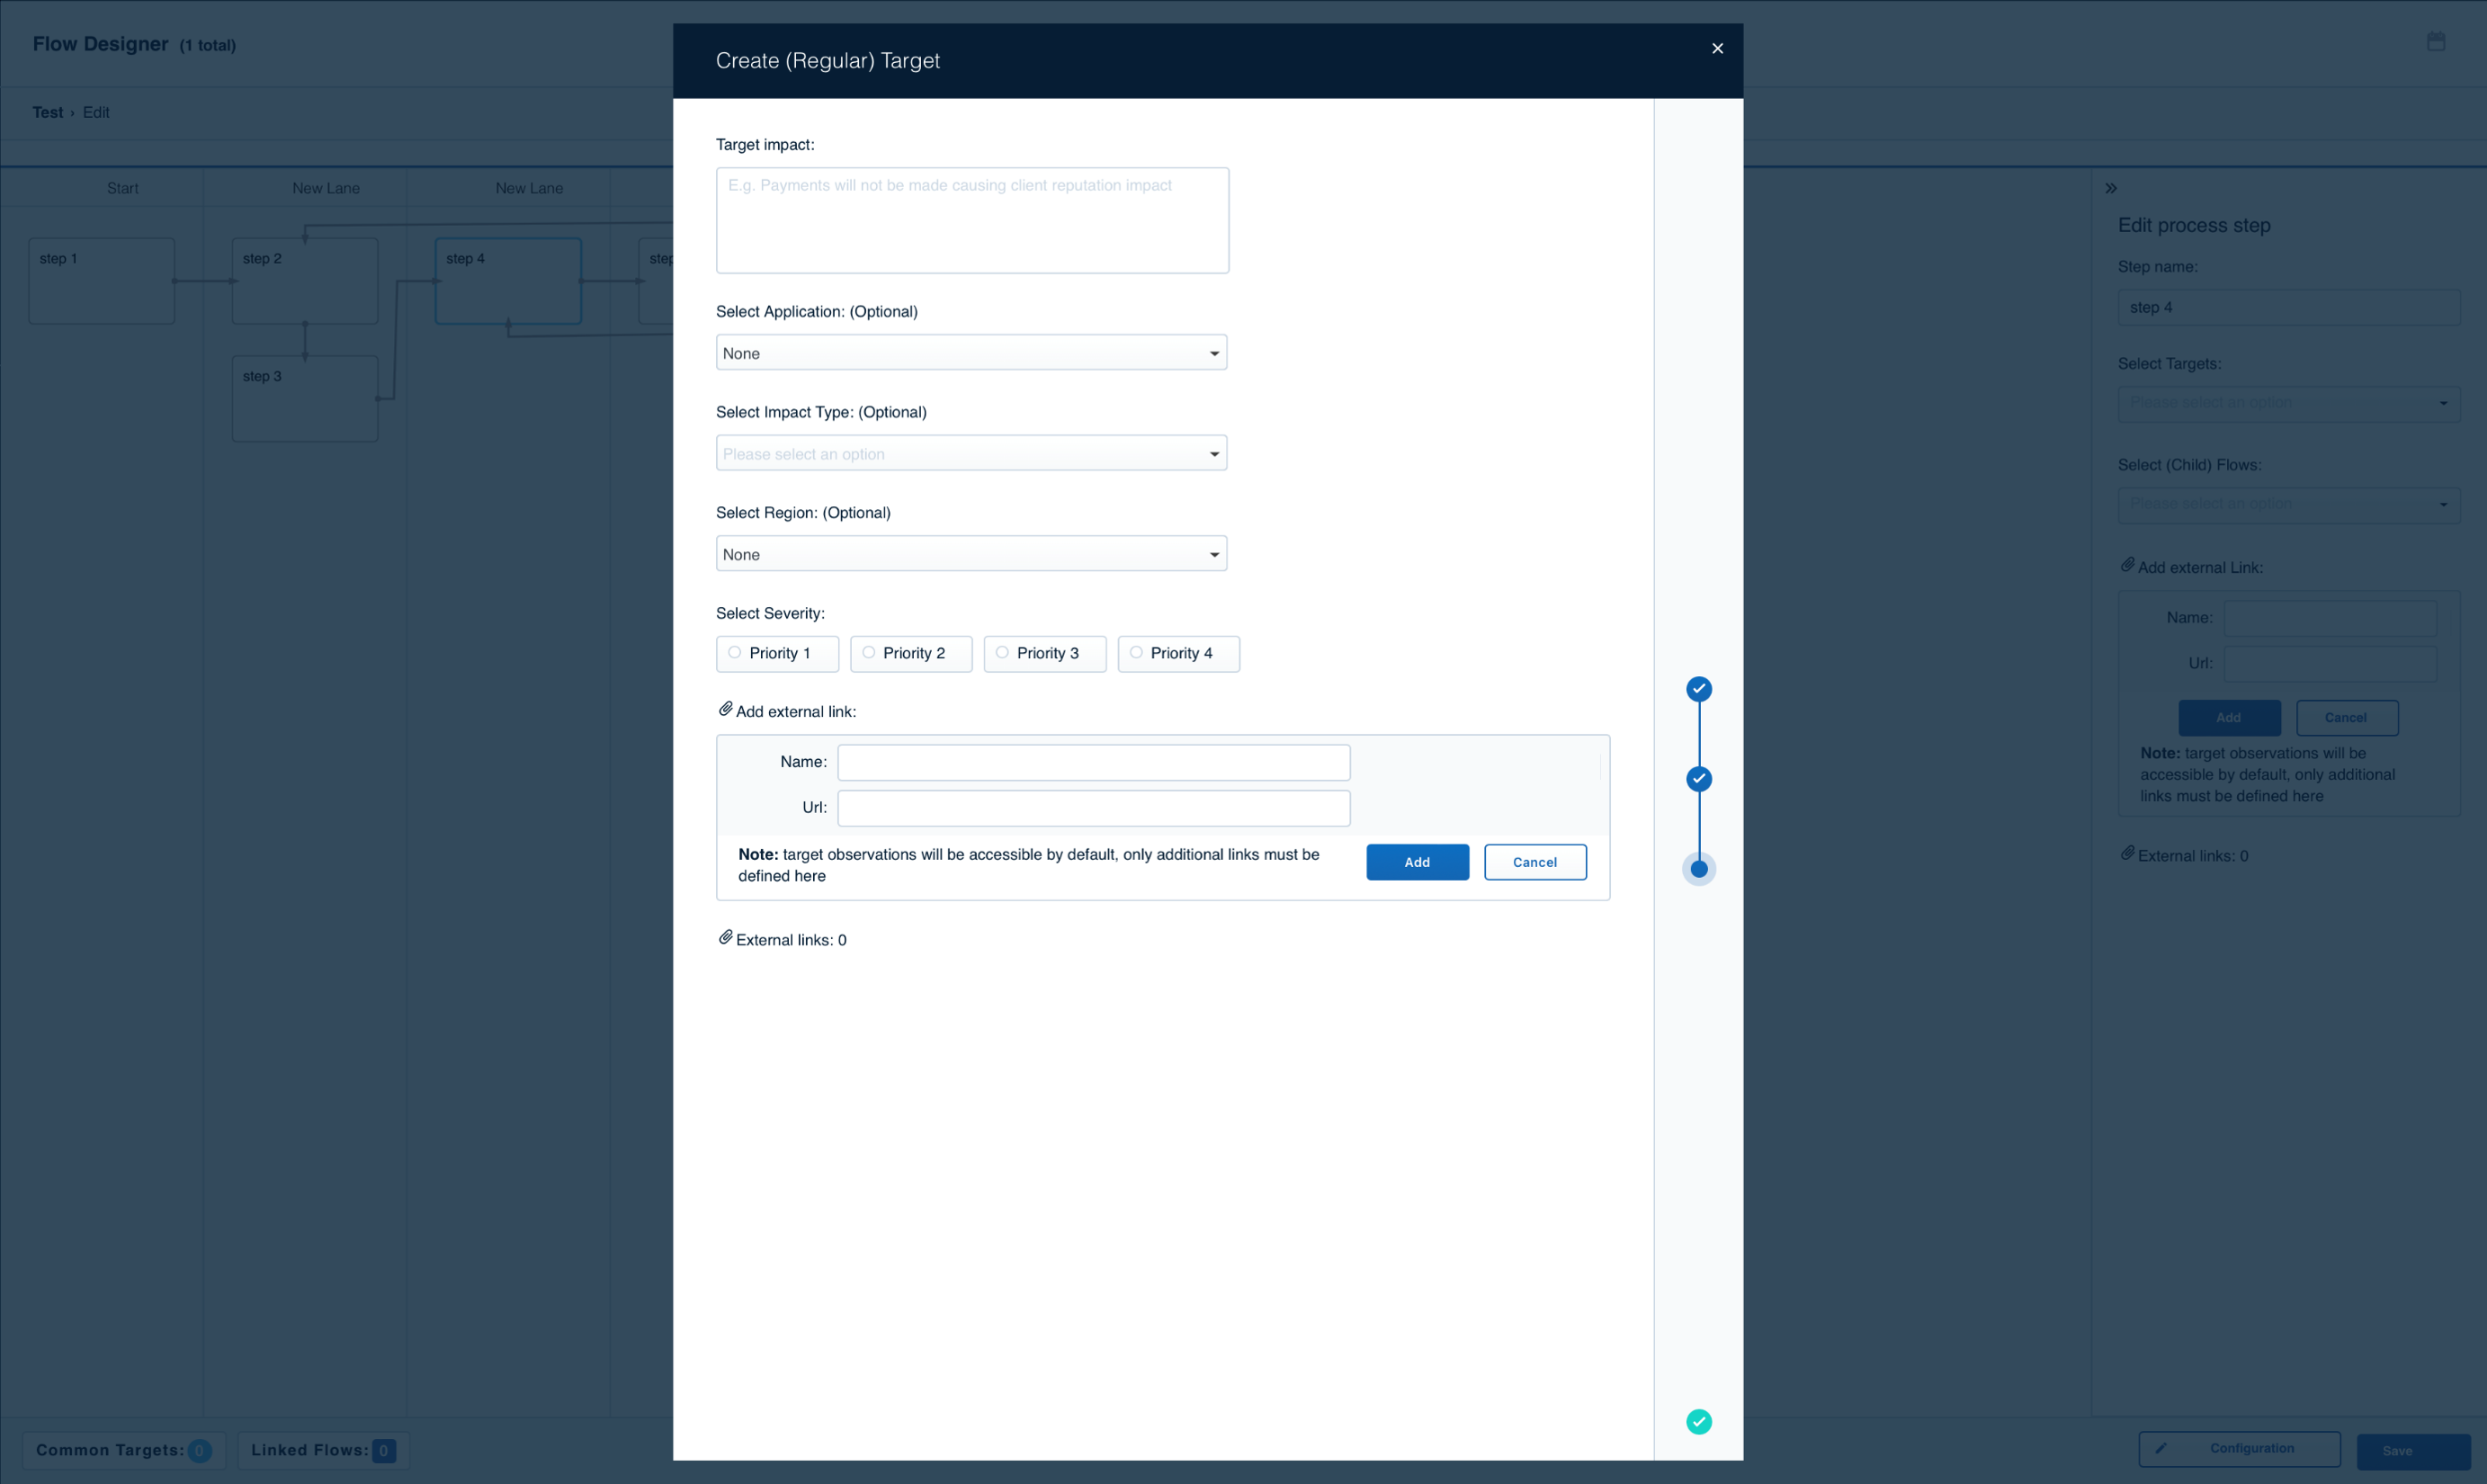This screenshot has width=2487, height=1484.
Task: Click the paperclip icon beside External links: 0 in side panel
Action: point(2127,853)
